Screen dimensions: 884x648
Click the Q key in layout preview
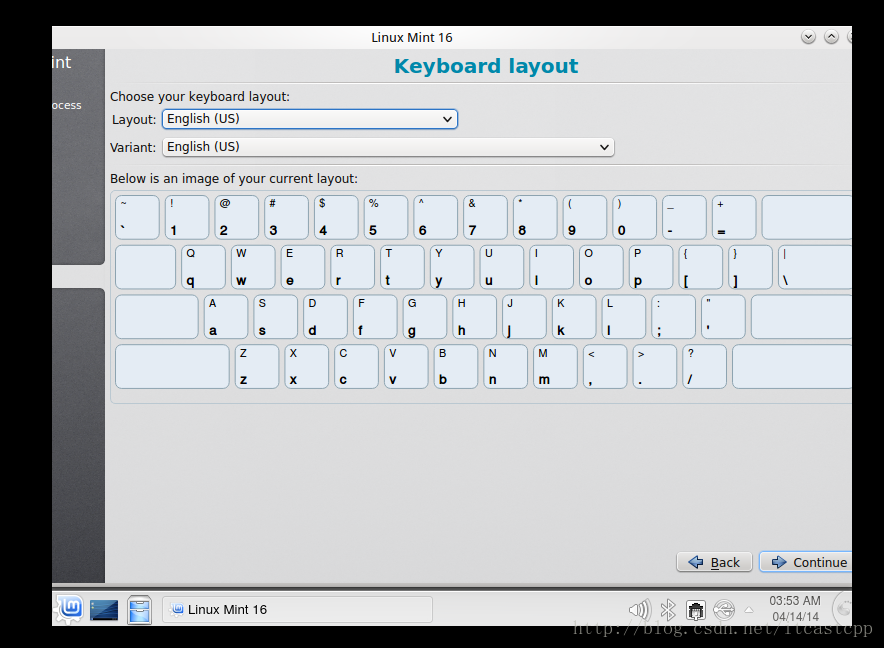[204, 267]
